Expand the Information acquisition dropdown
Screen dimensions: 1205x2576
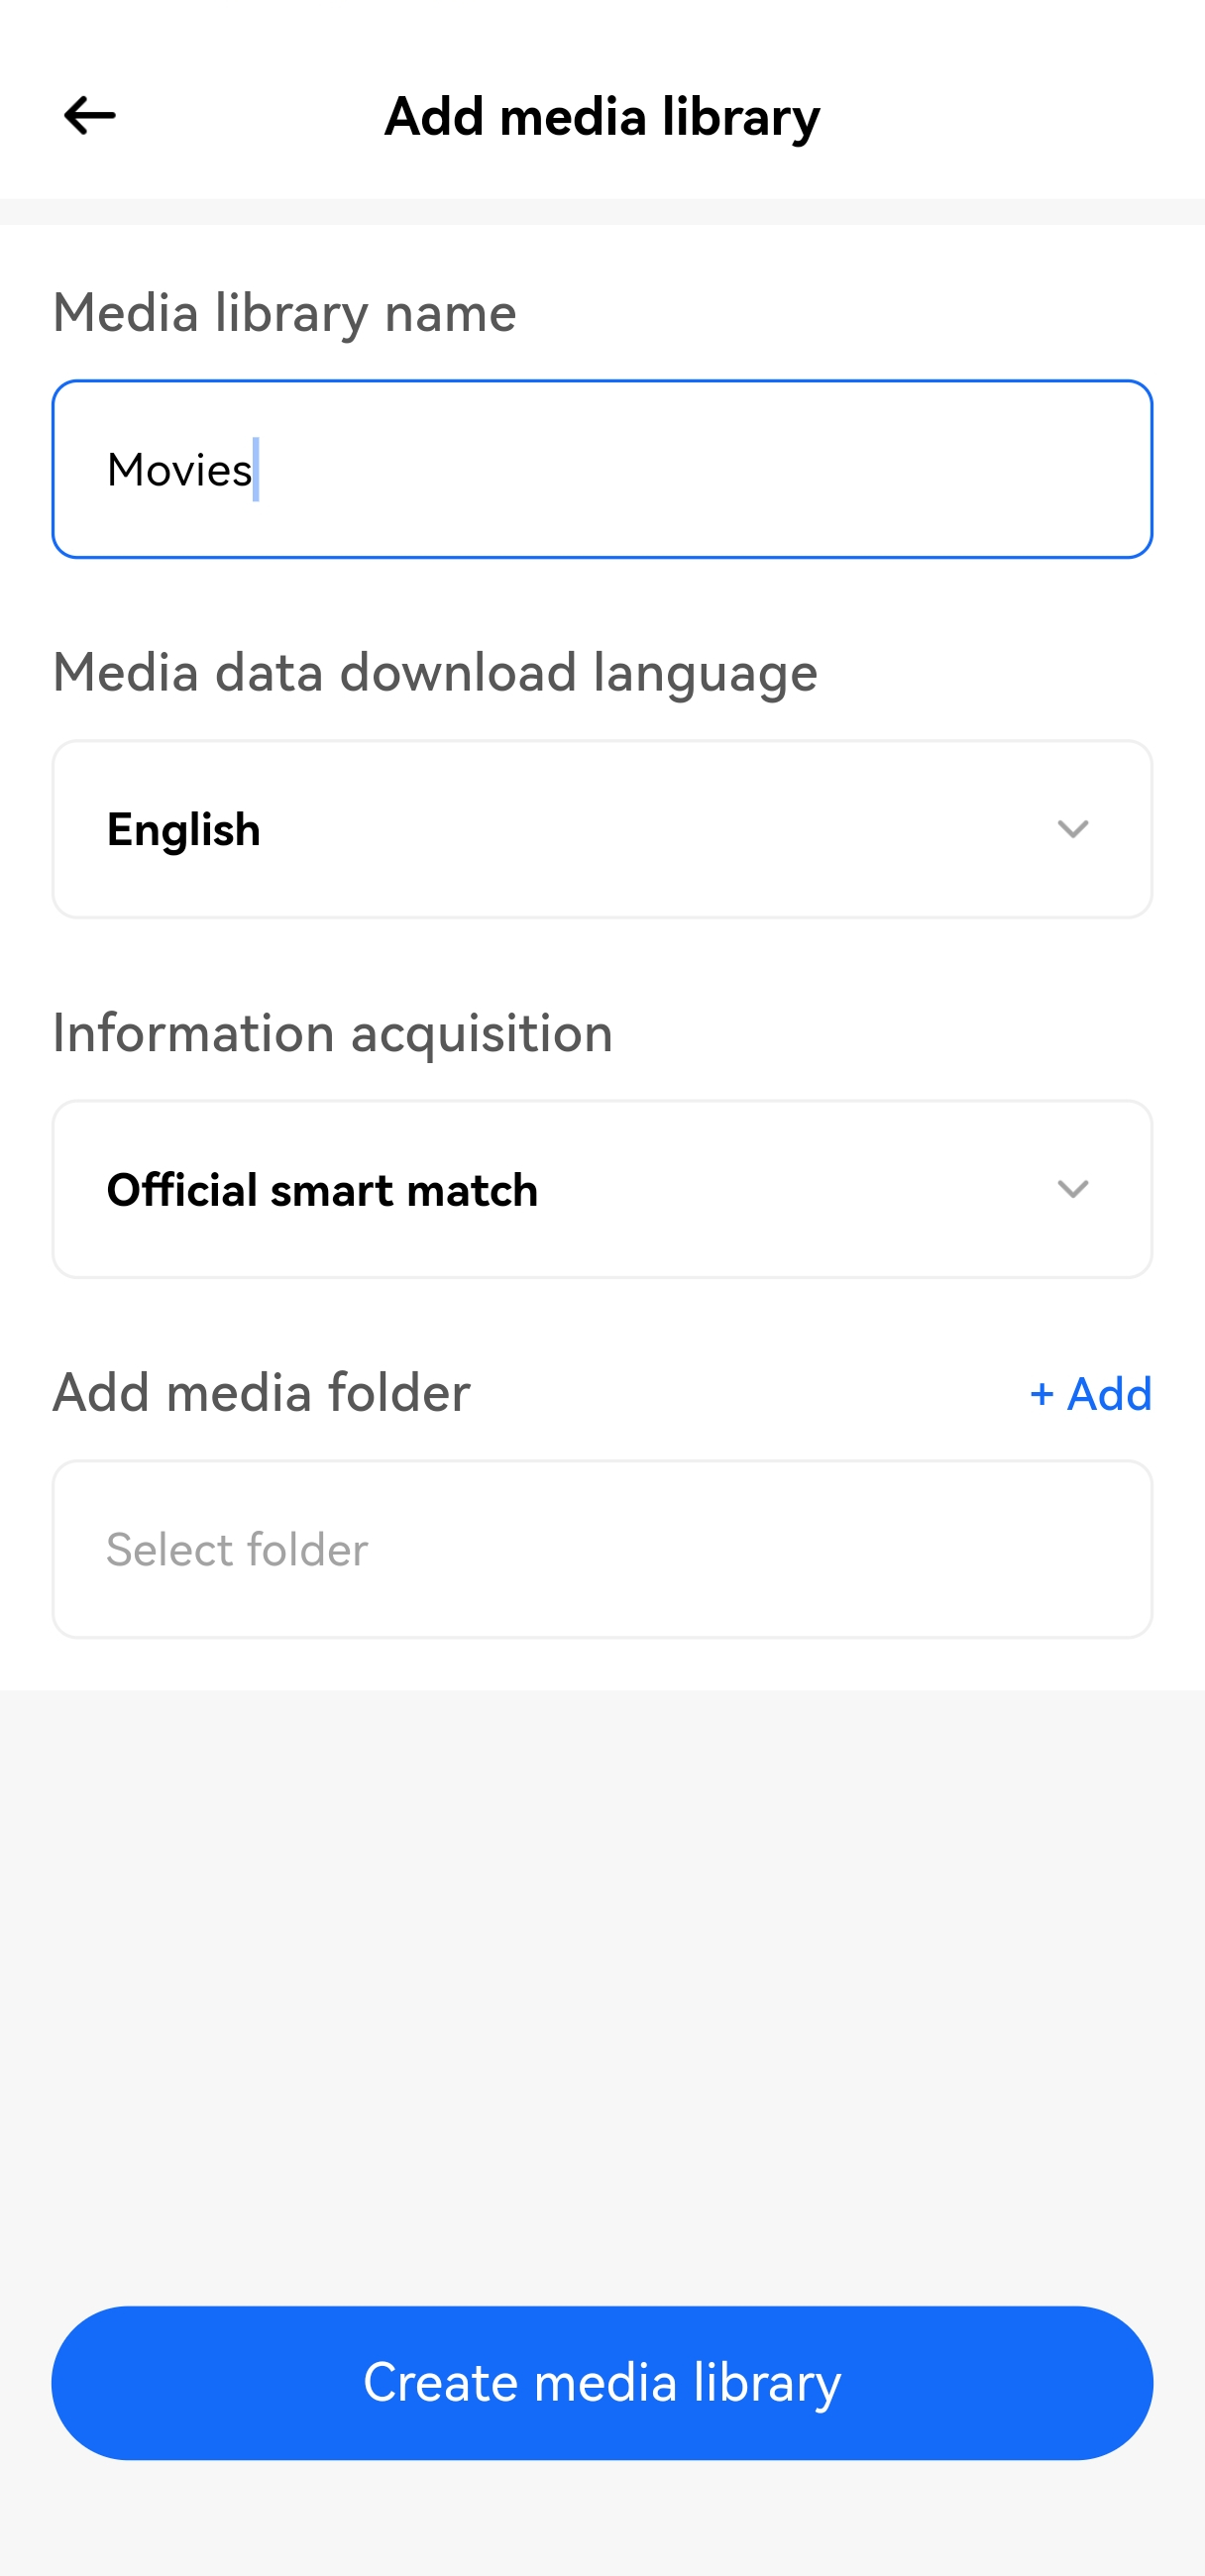pyautogui.click(x=601, y=1189)
